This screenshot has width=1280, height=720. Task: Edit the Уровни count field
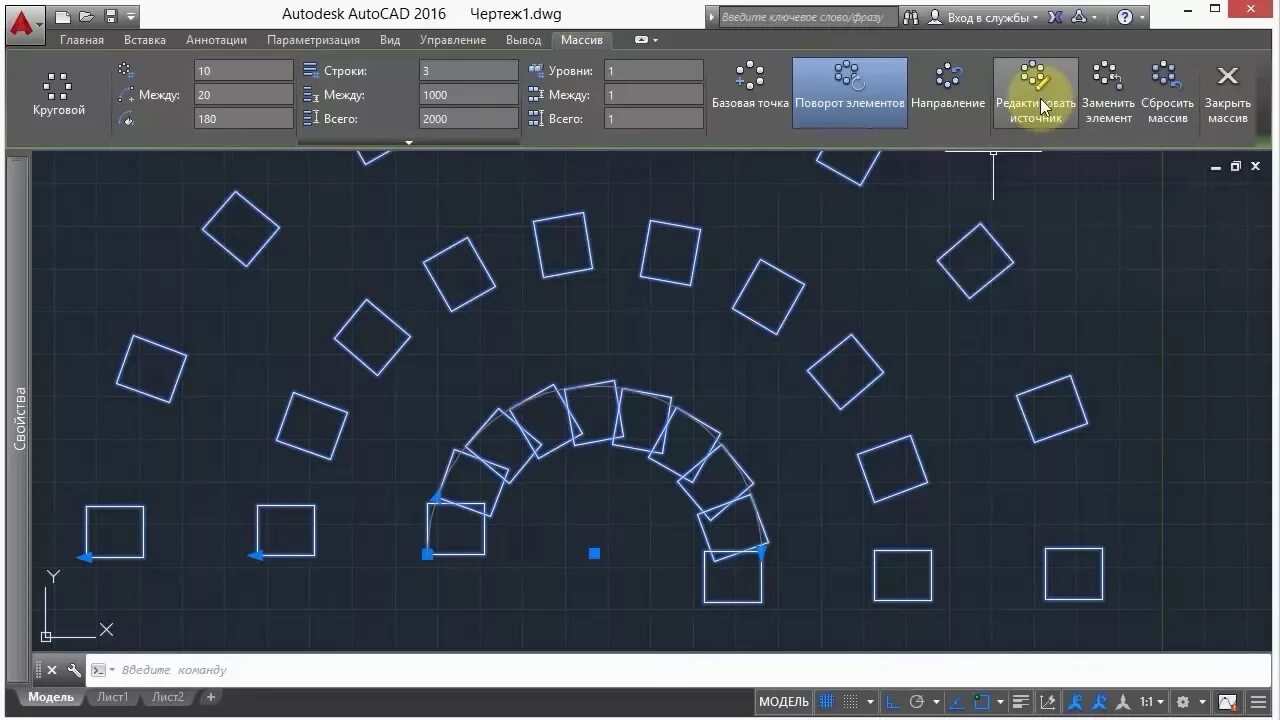654,71
